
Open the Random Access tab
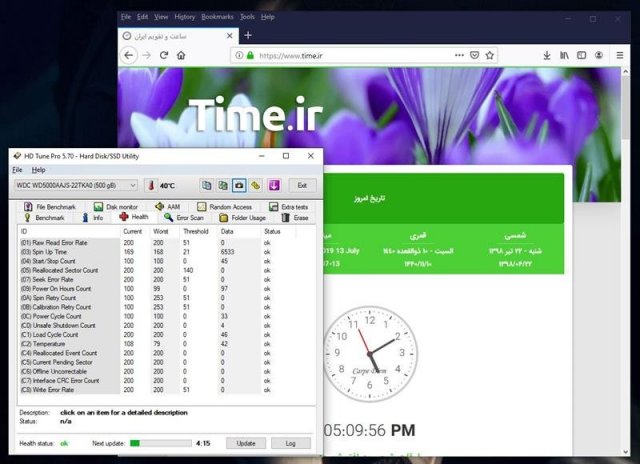click(224, 207)
